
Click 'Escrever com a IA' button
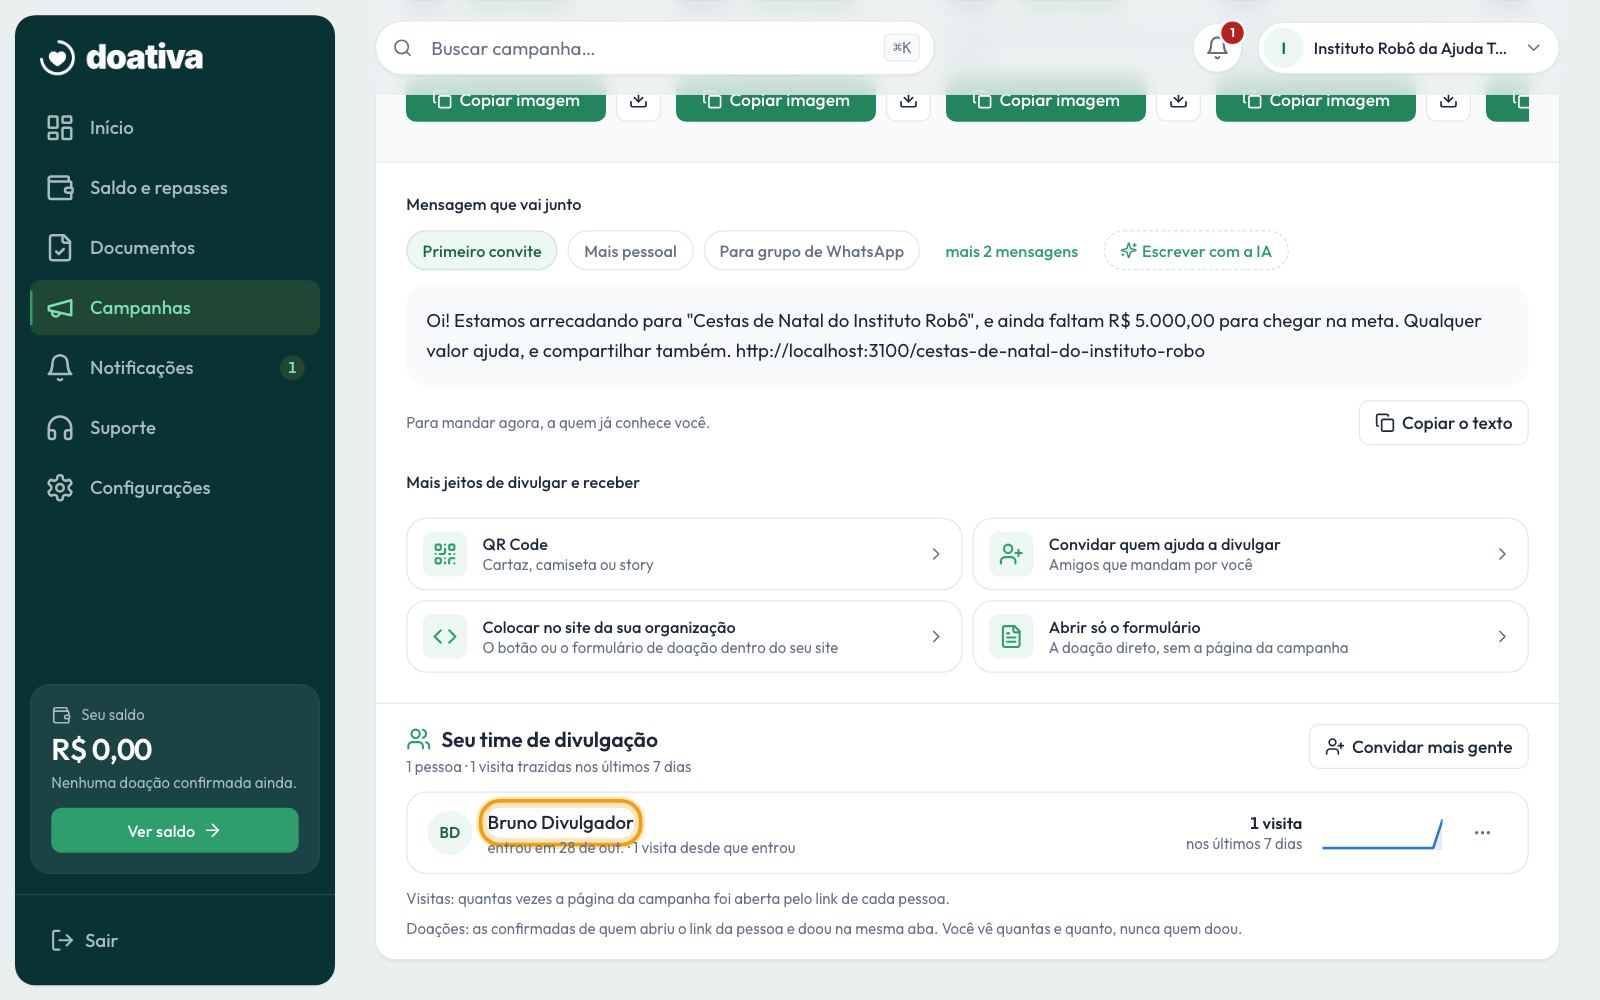[1196, 251]
